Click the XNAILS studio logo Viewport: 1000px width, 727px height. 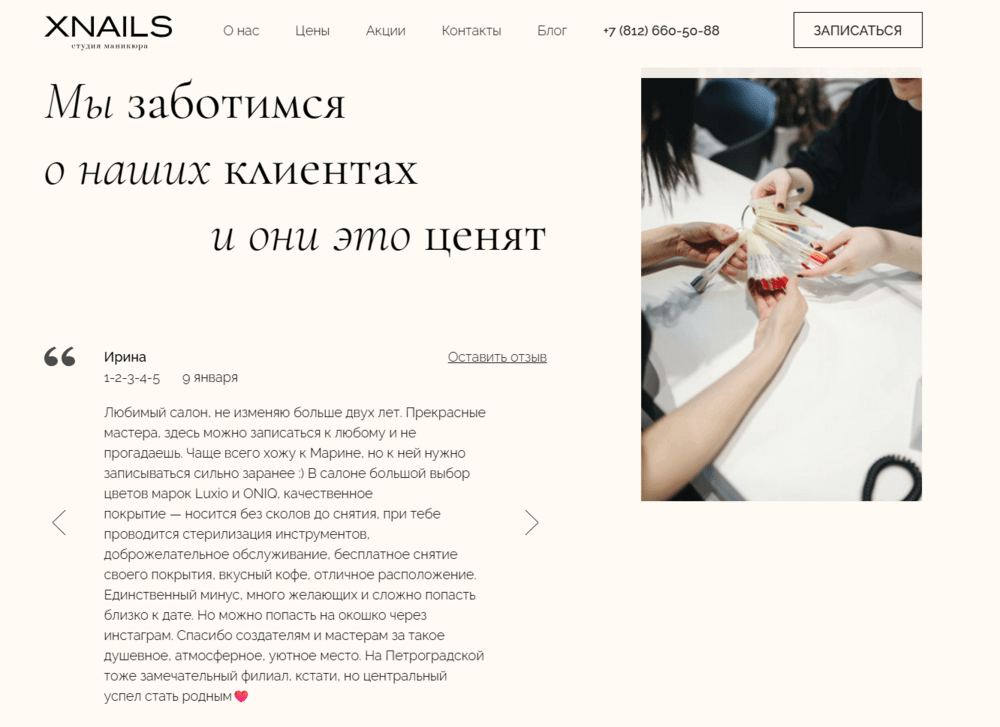click(x=108, y=32)
